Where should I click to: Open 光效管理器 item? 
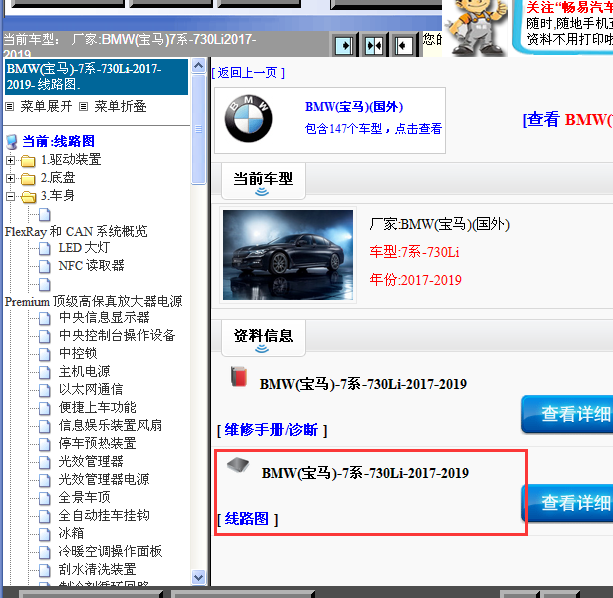click(x=91, y=461)
